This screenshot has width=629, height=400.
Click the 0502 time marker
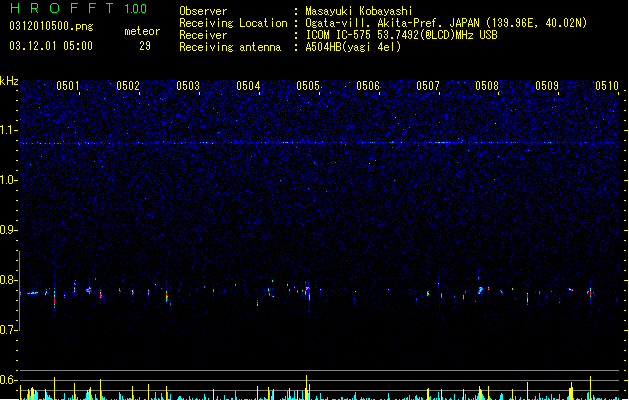[x=128, y=86]
